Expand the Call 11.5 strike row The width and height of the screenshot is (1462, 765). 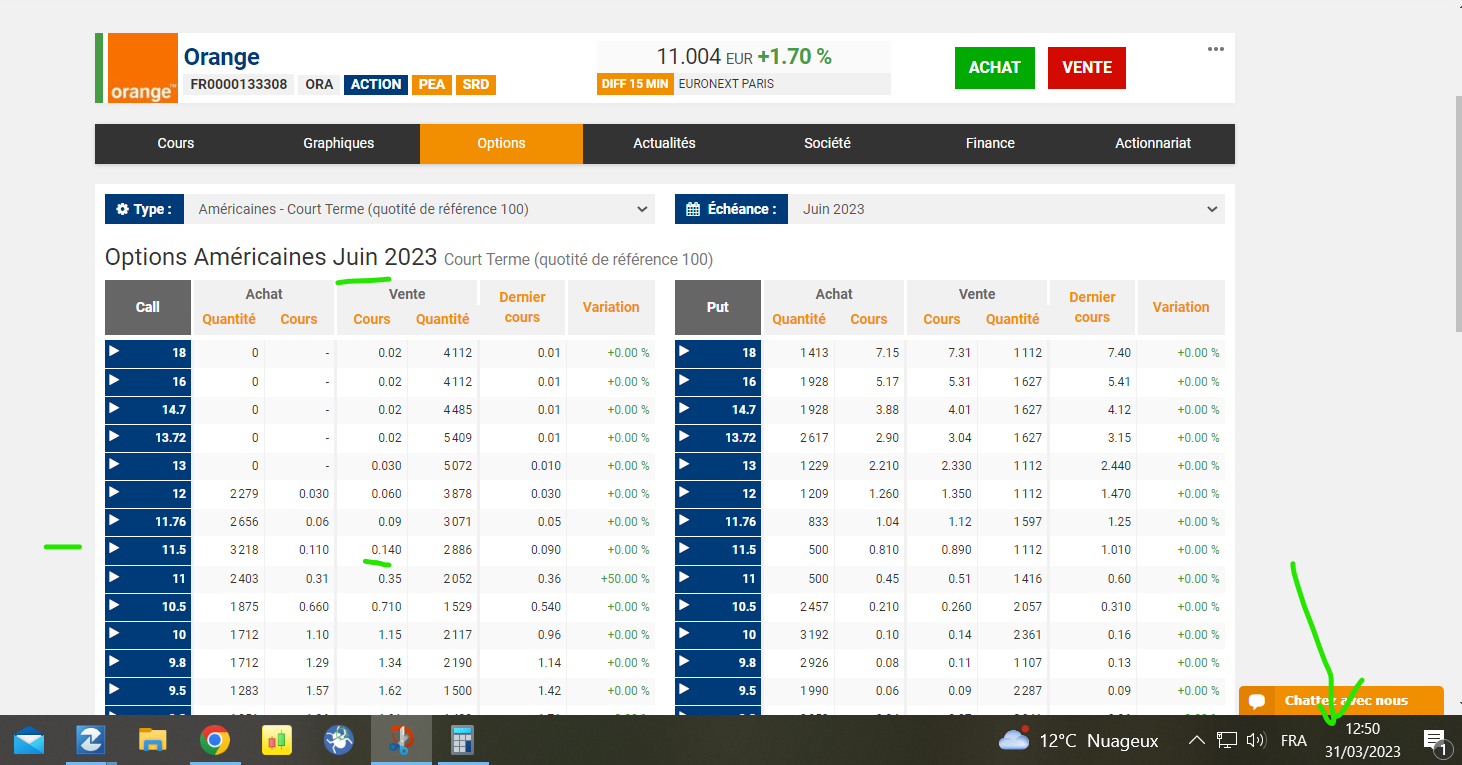click(114, 549)
